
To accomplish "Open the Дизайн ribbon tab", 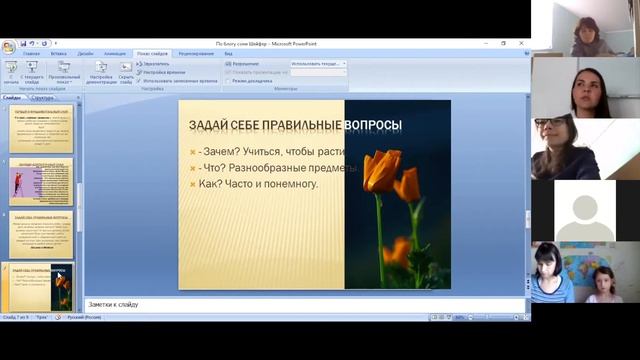I will 85,53.
